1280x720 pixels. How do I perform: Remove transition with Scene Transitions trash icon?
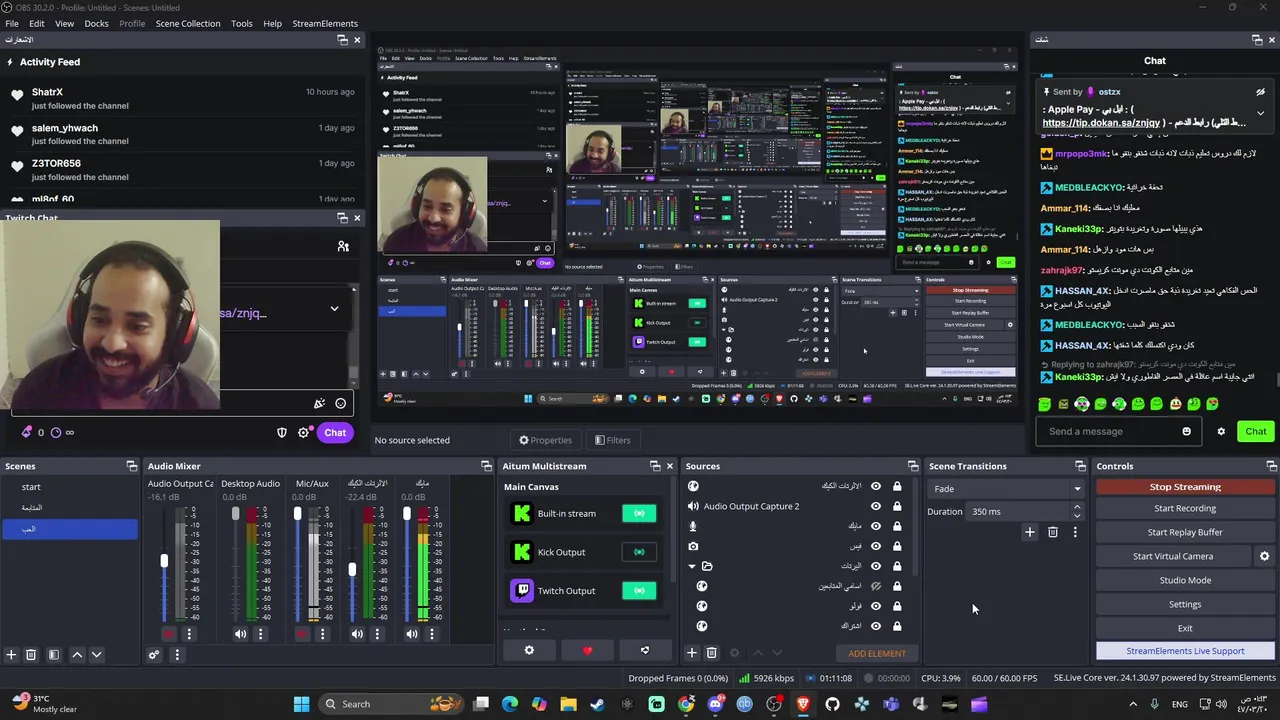[1053, 532]
